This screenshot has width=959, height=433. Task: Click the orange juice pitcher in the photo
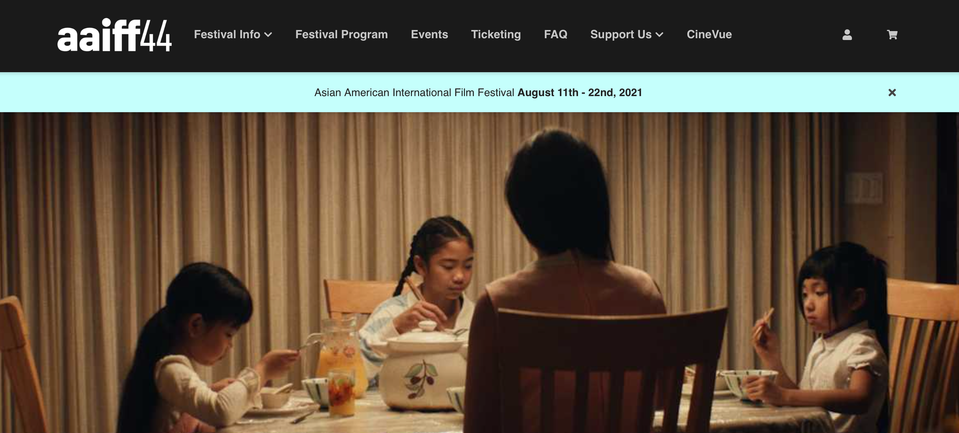pos(341,355)
